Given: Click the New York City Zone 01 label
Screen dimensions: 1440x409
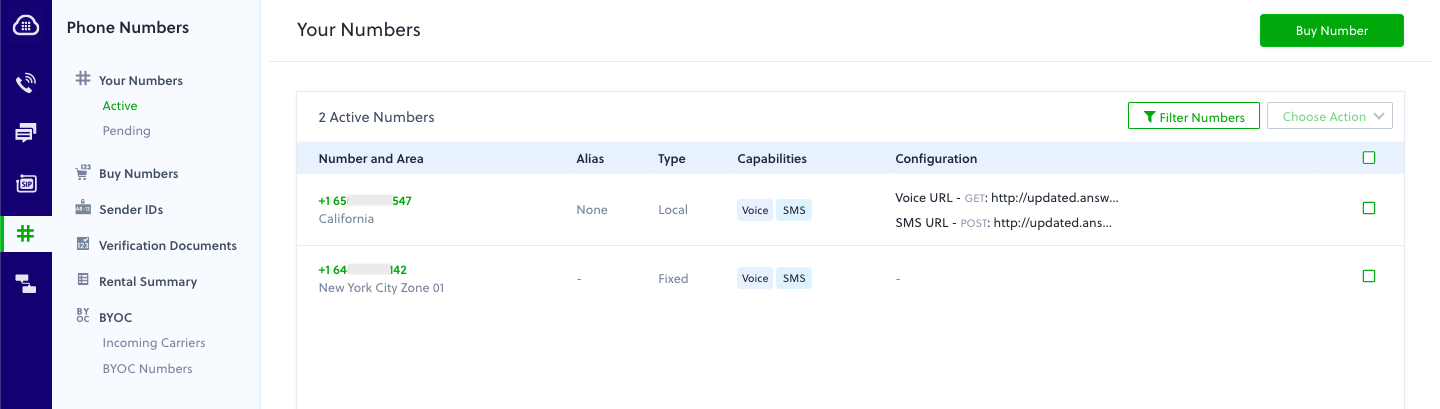Looking at the screenshot, I should (381, 288).
